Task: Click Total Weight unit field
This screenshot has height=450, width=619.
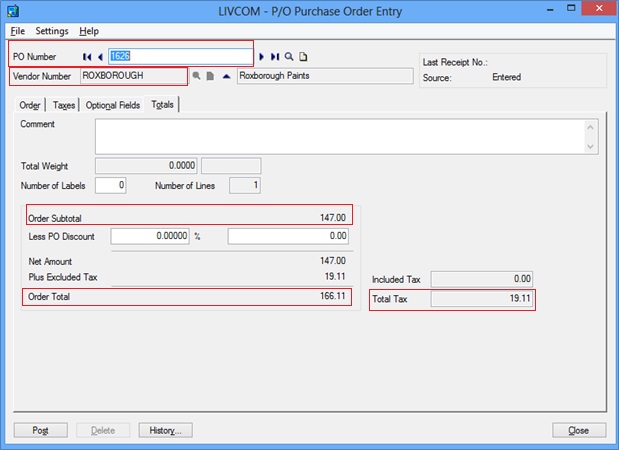Action: 231,165
